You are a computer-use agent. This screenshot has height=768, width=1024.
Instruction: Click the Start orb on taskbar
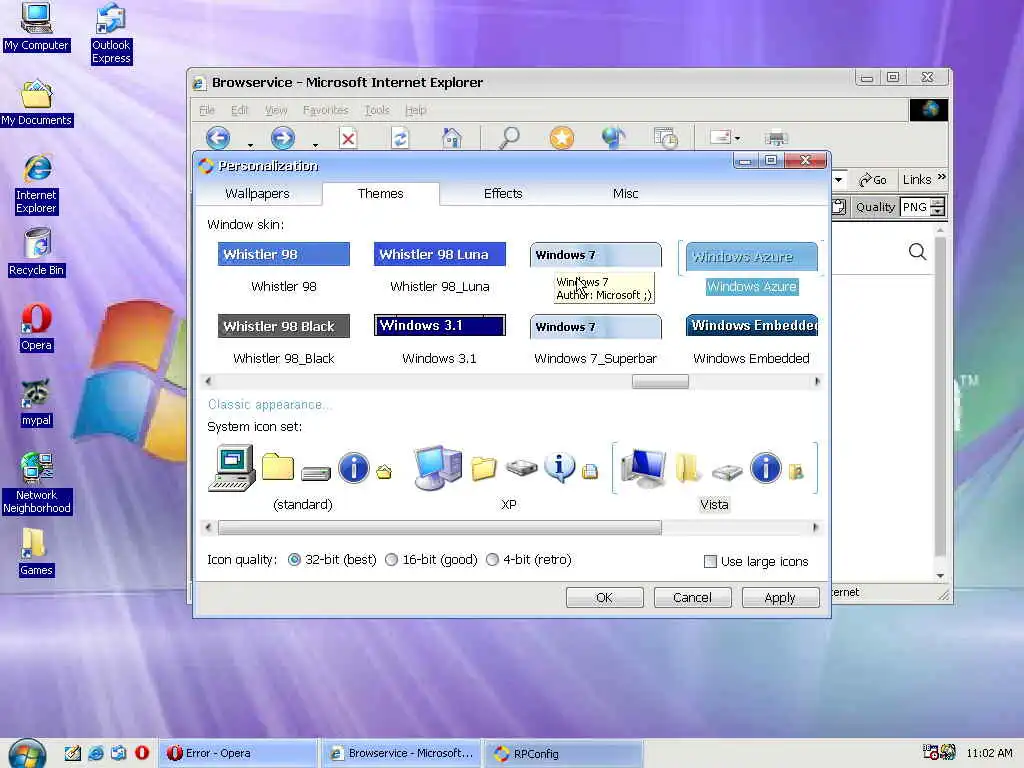coord(27,754)
